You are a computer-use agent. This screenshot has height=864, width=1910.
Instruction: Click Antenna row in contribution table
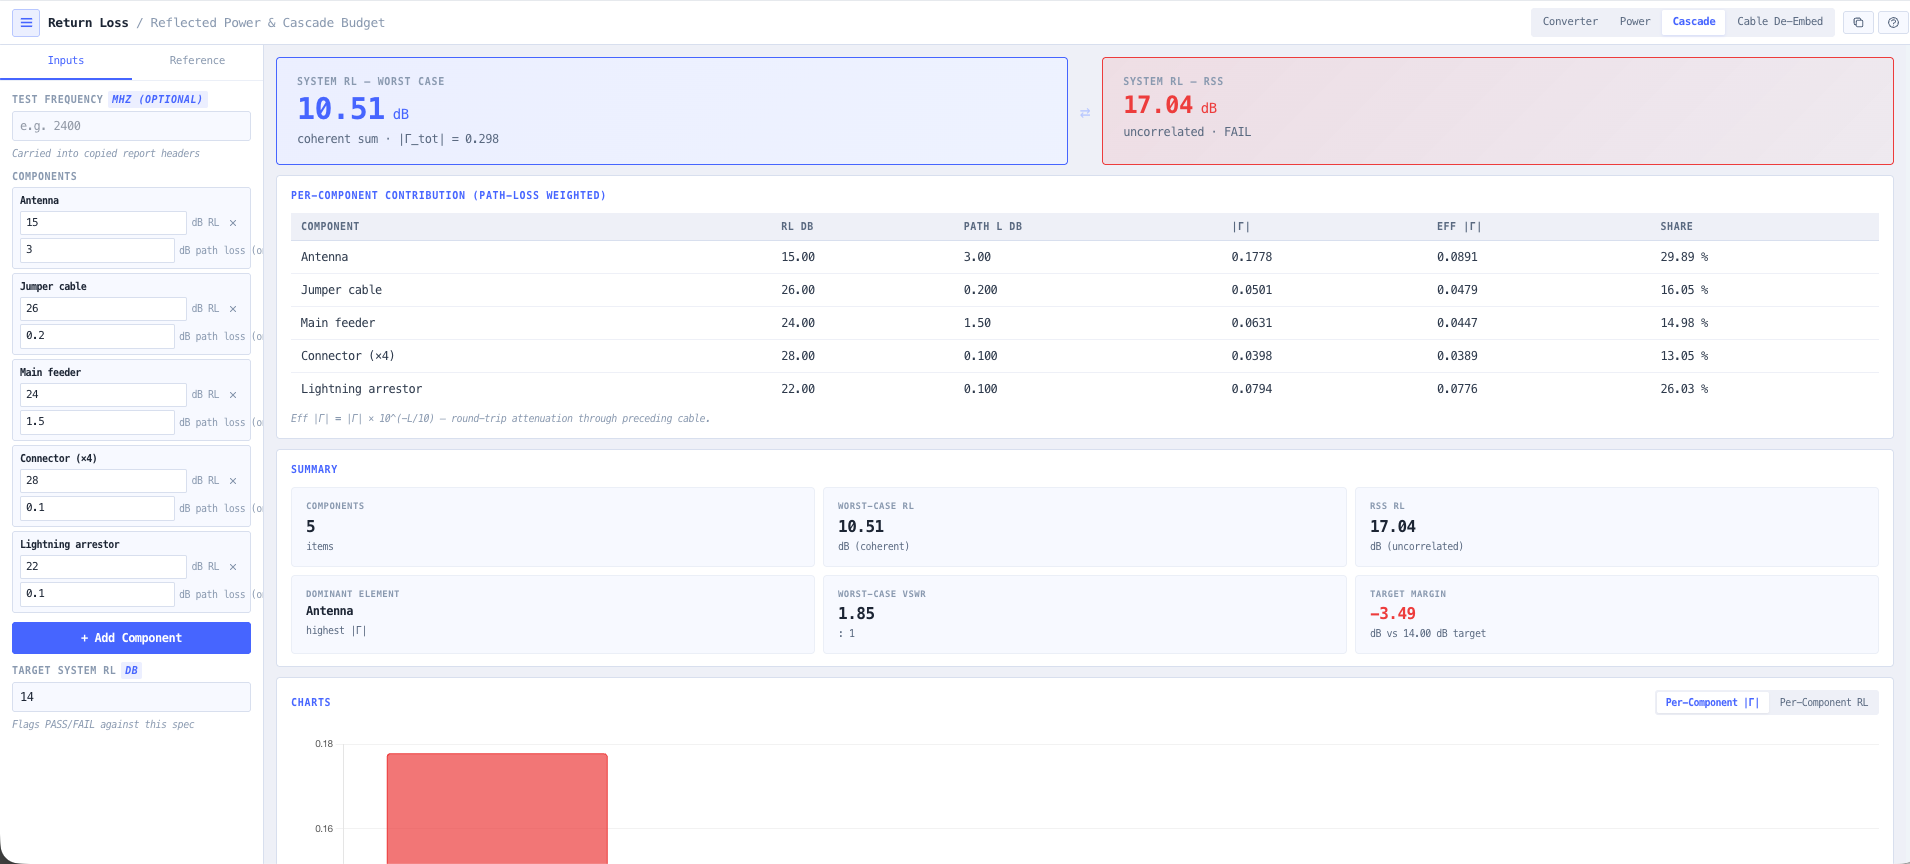1085,257
